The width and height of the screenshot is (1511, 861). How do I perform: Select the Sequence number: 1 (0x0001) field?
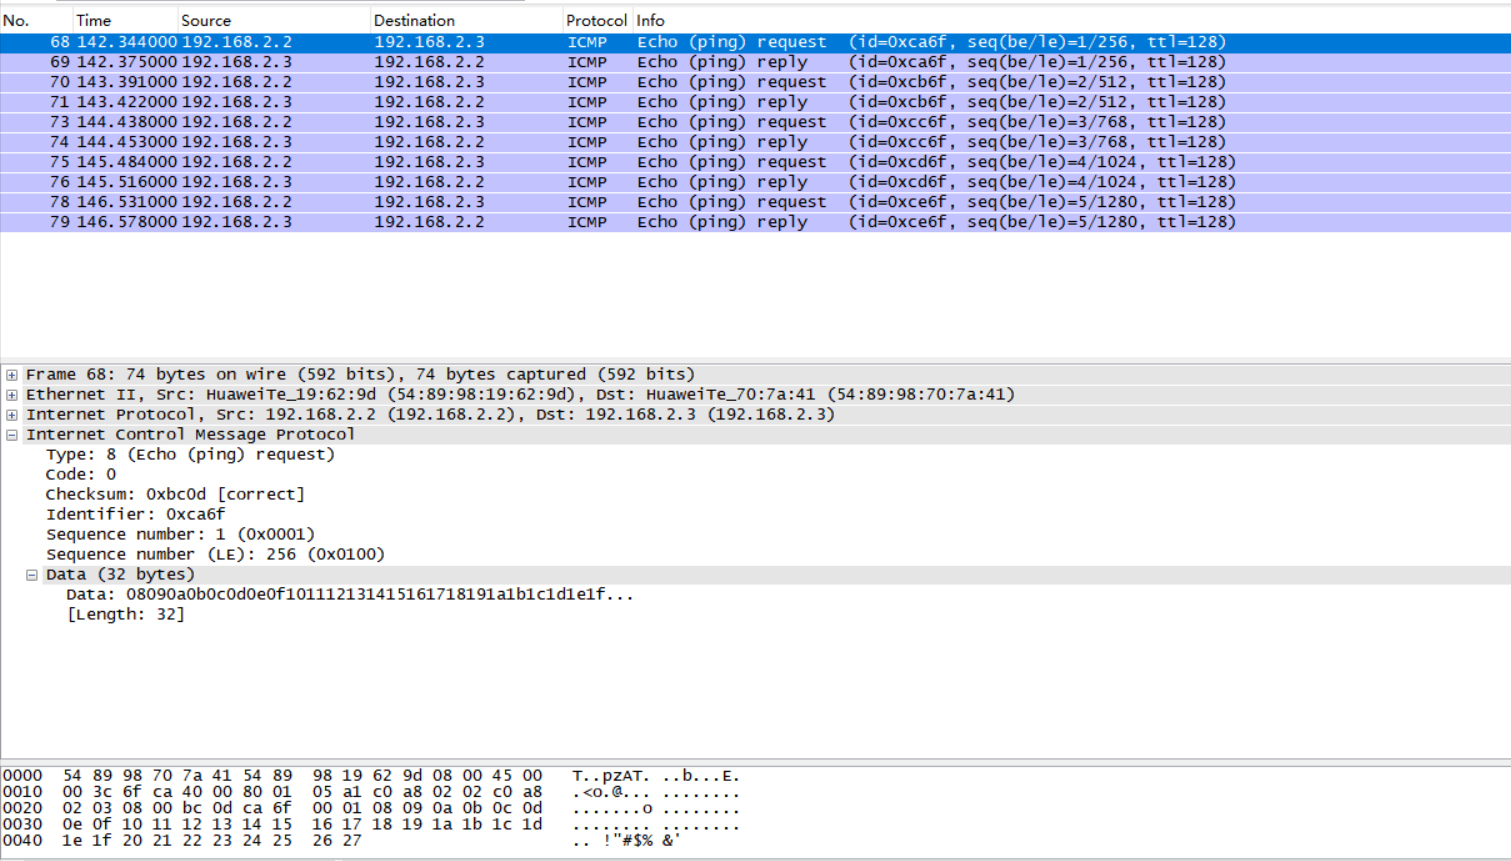tap(180, 535)
